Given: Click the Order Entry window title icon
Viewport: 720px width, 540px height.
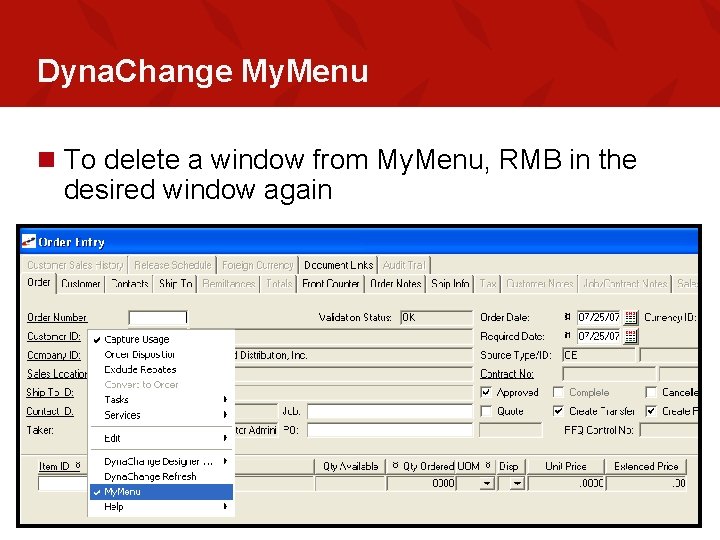Looking at the screenshot, I should [28, 242].
